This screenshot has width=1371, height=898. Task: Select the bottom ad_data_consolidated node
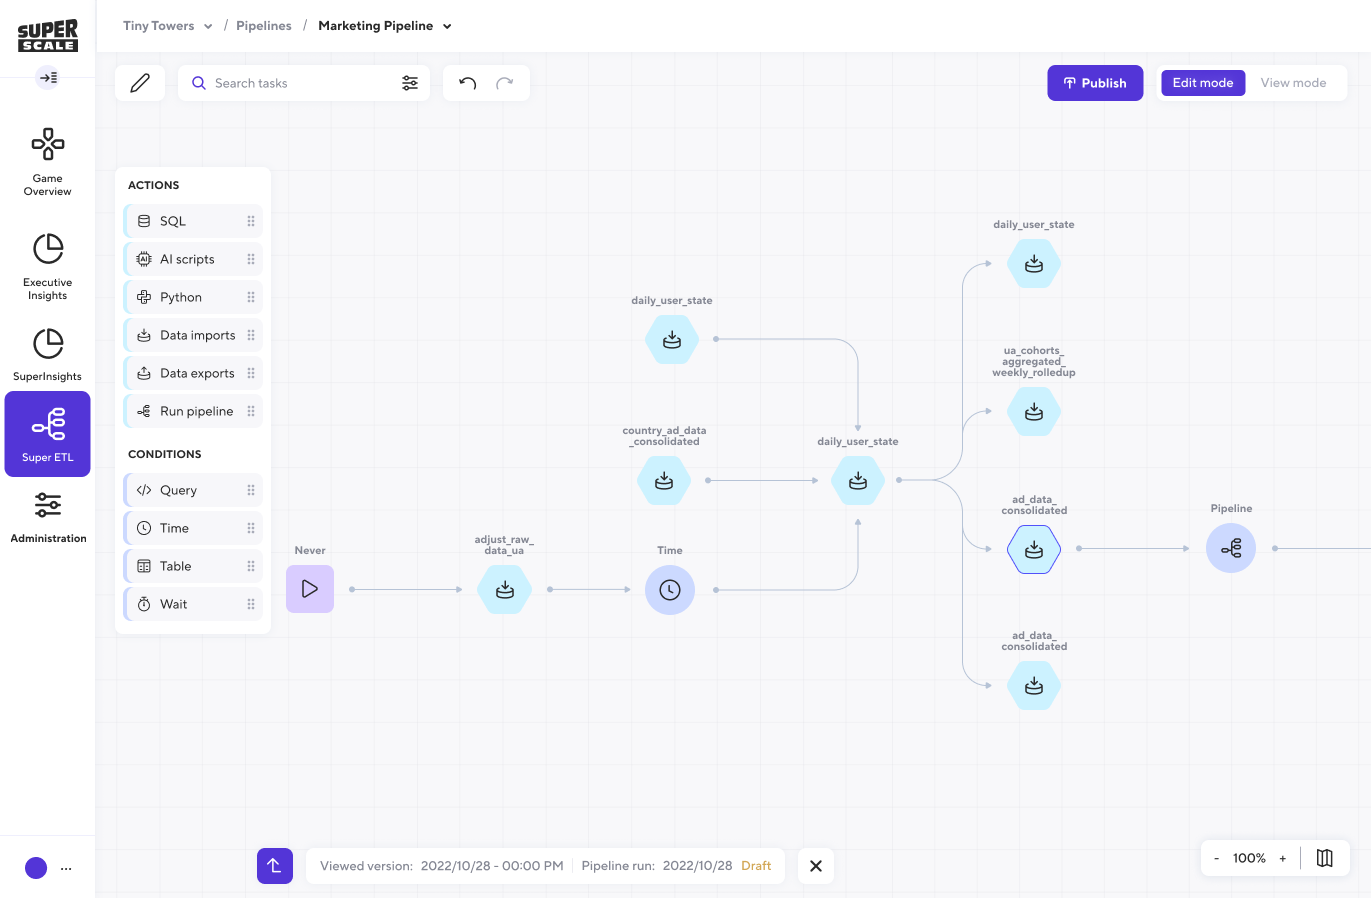tap(1034, 686)
